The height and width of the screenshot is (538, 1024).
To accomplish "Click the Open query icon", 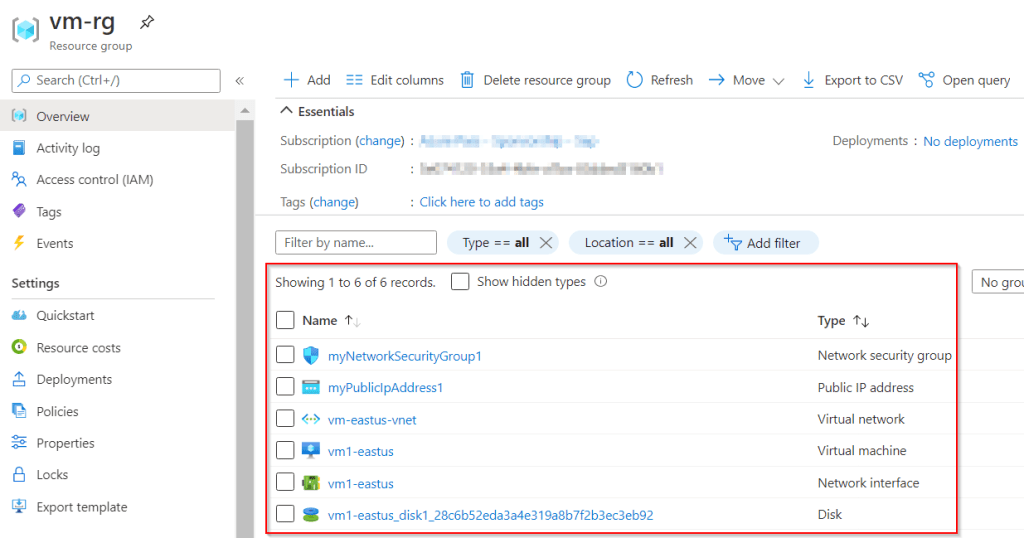I will [926, 80].
